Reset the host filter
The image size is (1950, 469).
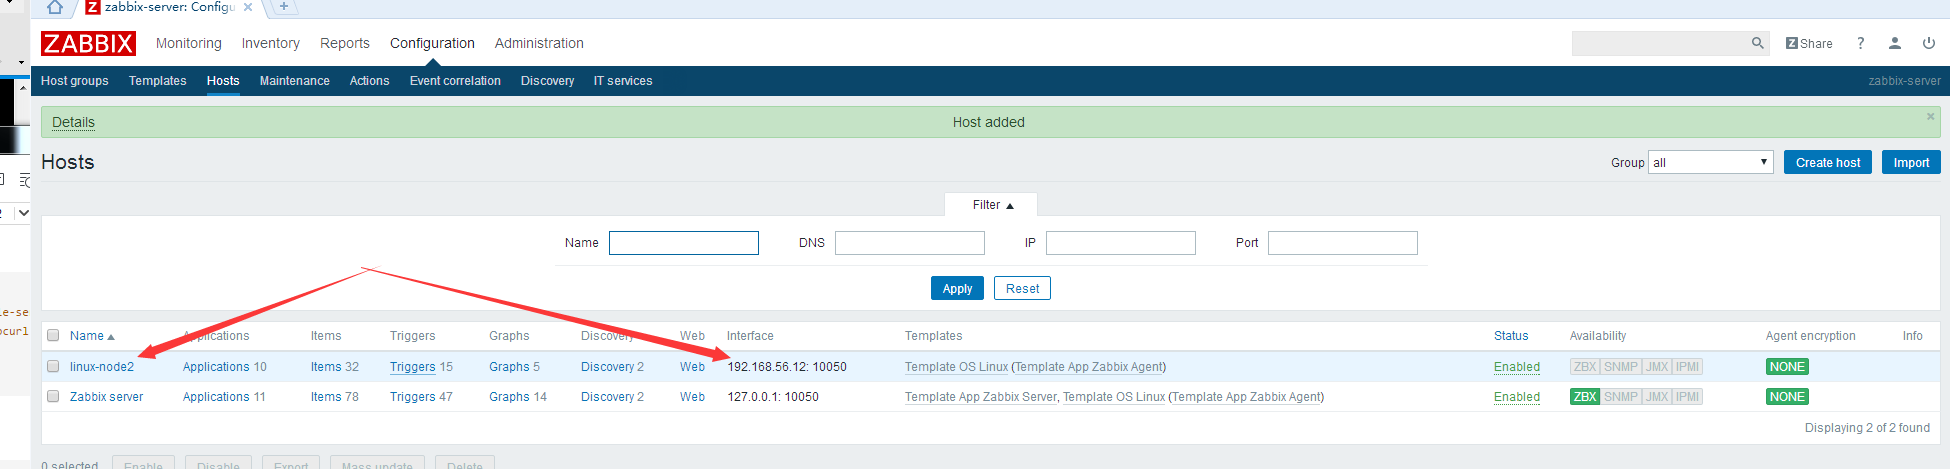(1022, 288)
